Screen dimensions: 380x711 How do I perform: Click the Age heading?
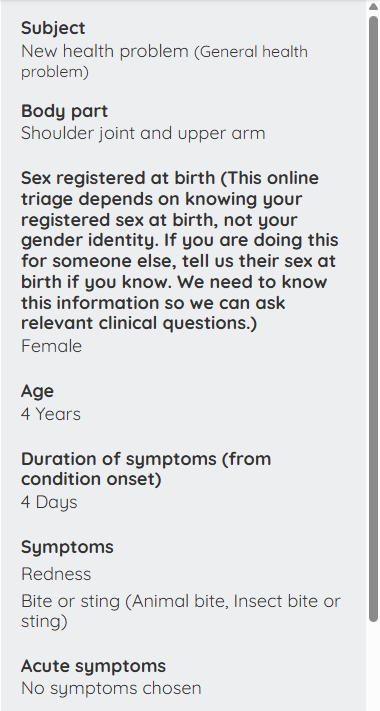tap(37, 391)
